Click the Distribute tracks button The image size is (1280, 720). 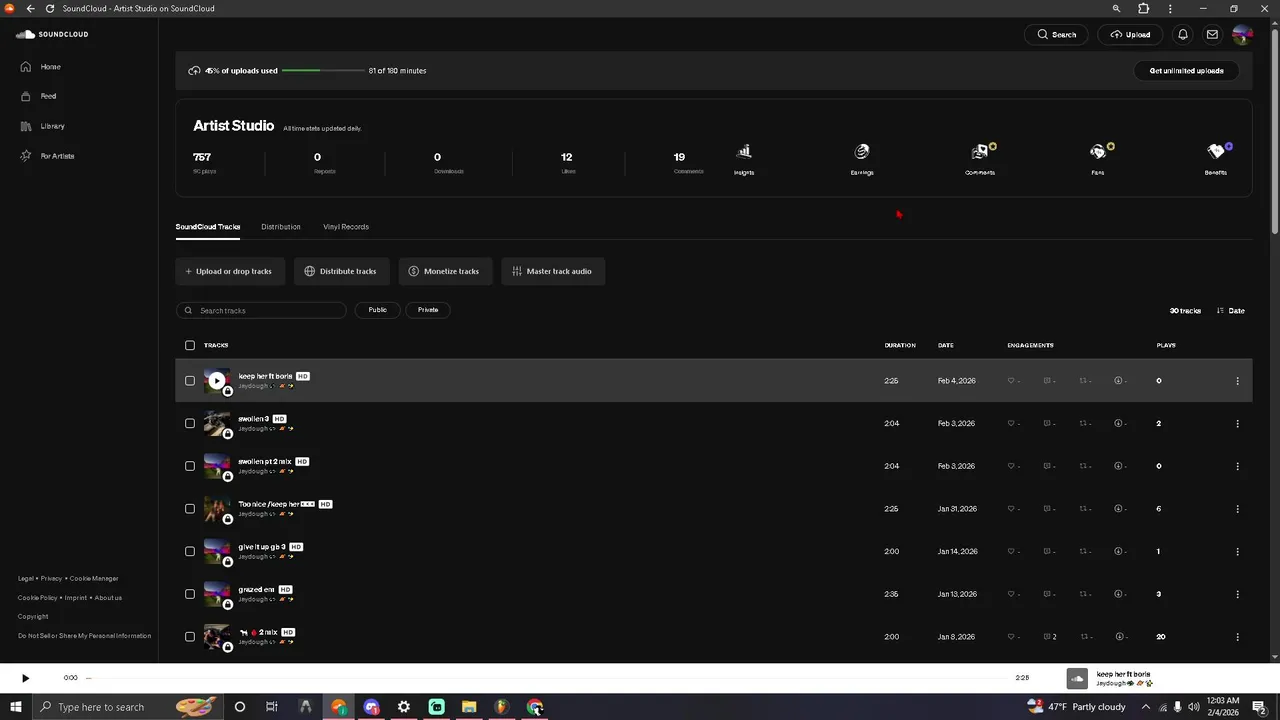341,271
